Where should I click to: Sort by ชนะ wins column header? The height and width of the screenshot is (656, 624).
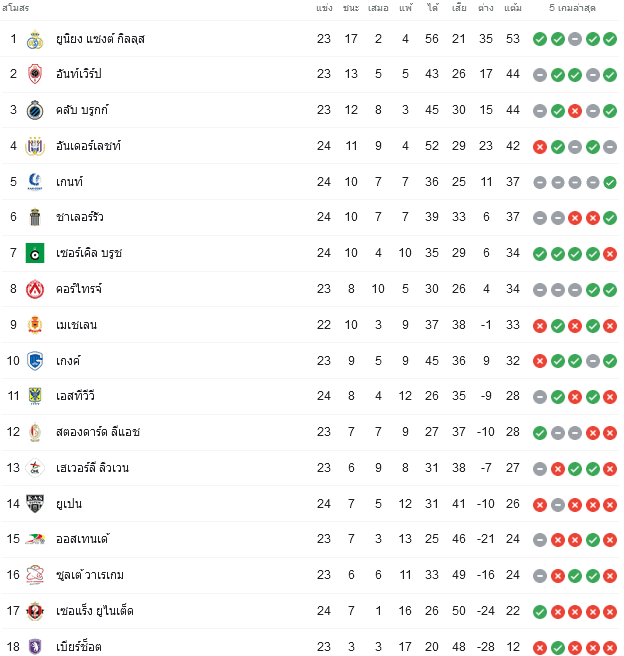[351, 8]
